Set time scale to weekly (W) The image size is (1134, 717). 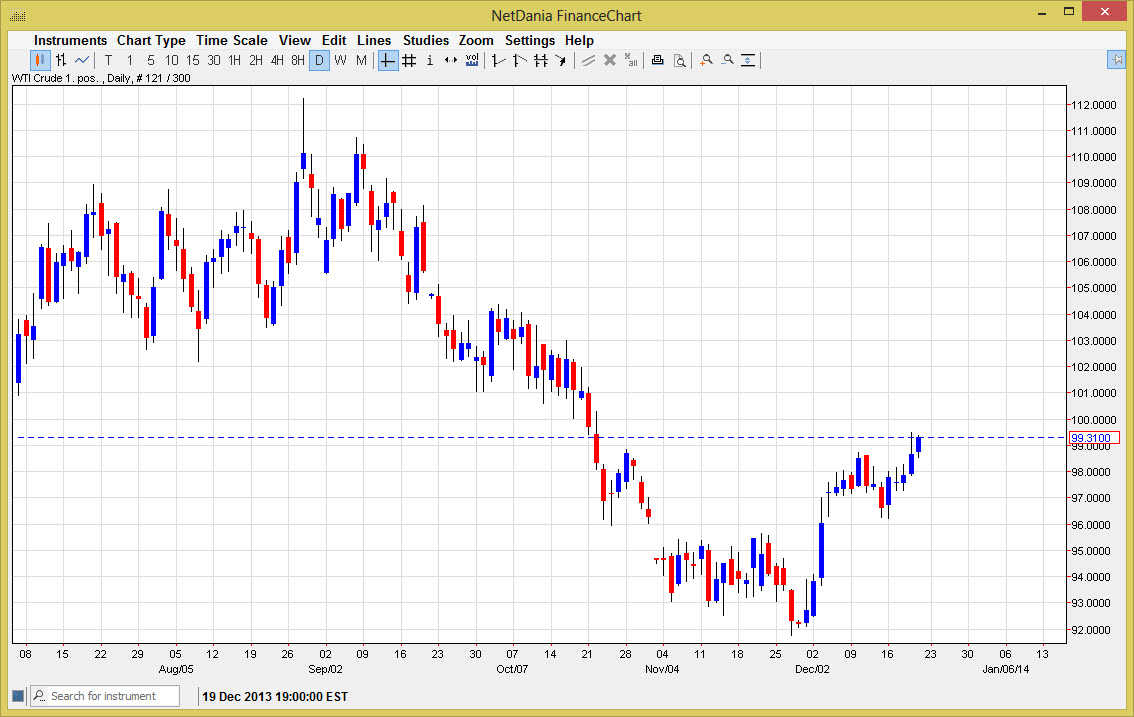coord(340,60)
